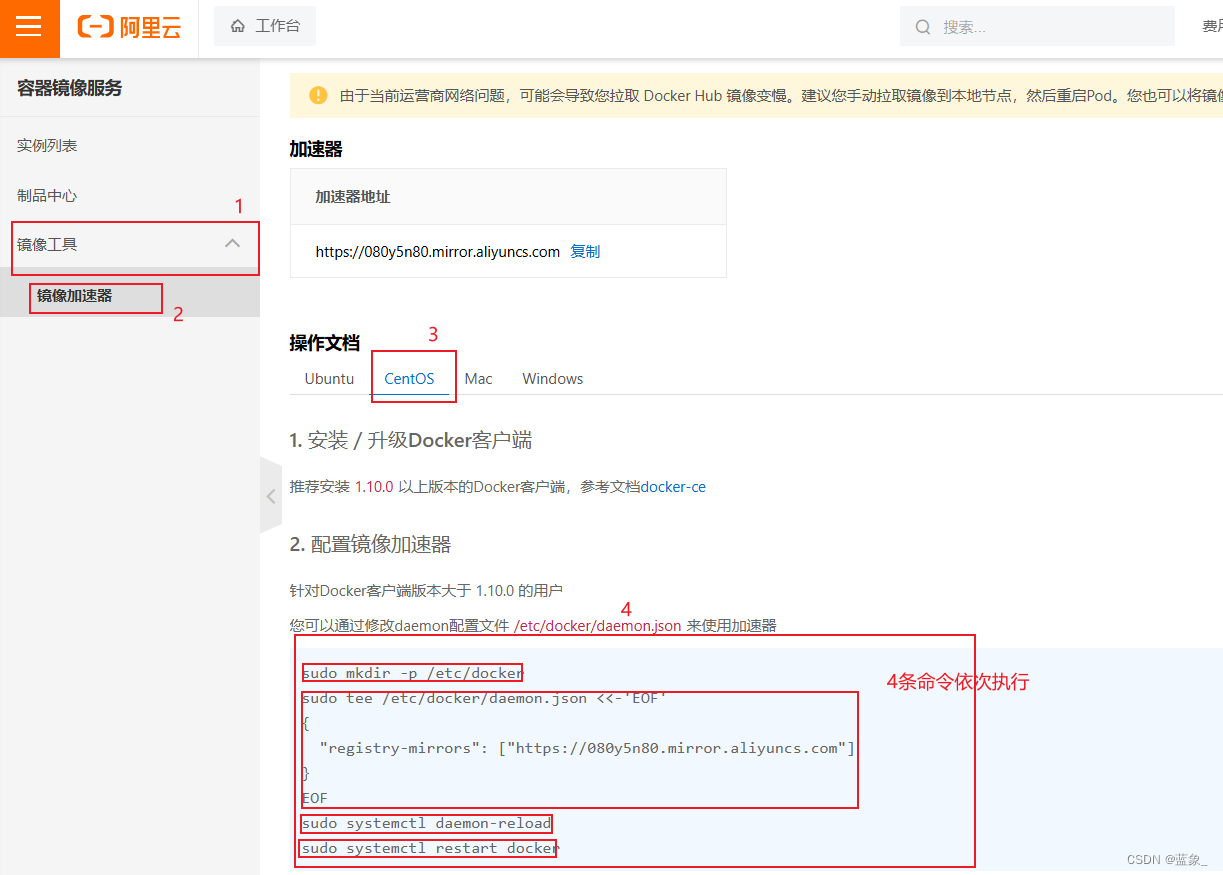This screenshot has width=1223, height=875.
Task: Click the sudo systemctl daemon-reload line
Action: (426, 823)
